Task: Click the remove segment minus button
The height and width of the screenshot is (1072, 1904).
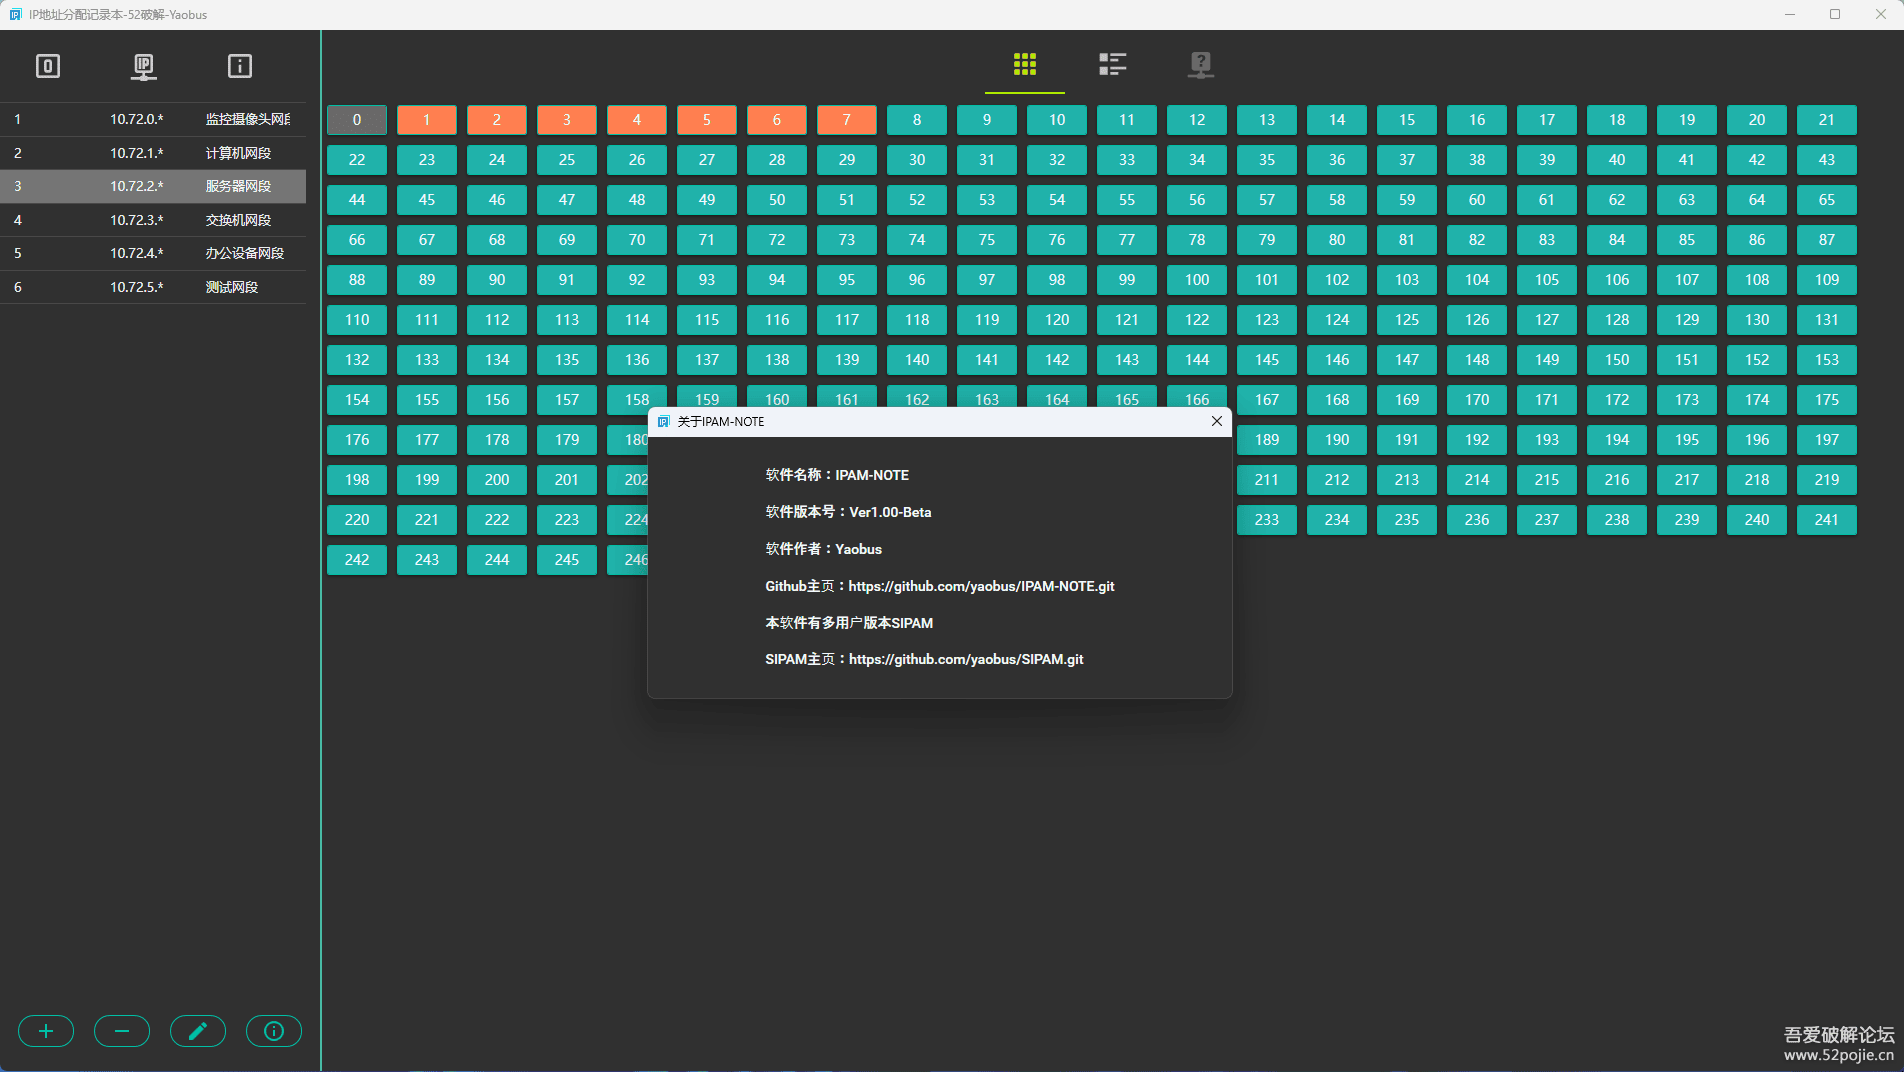Action: click(122, 1031)
